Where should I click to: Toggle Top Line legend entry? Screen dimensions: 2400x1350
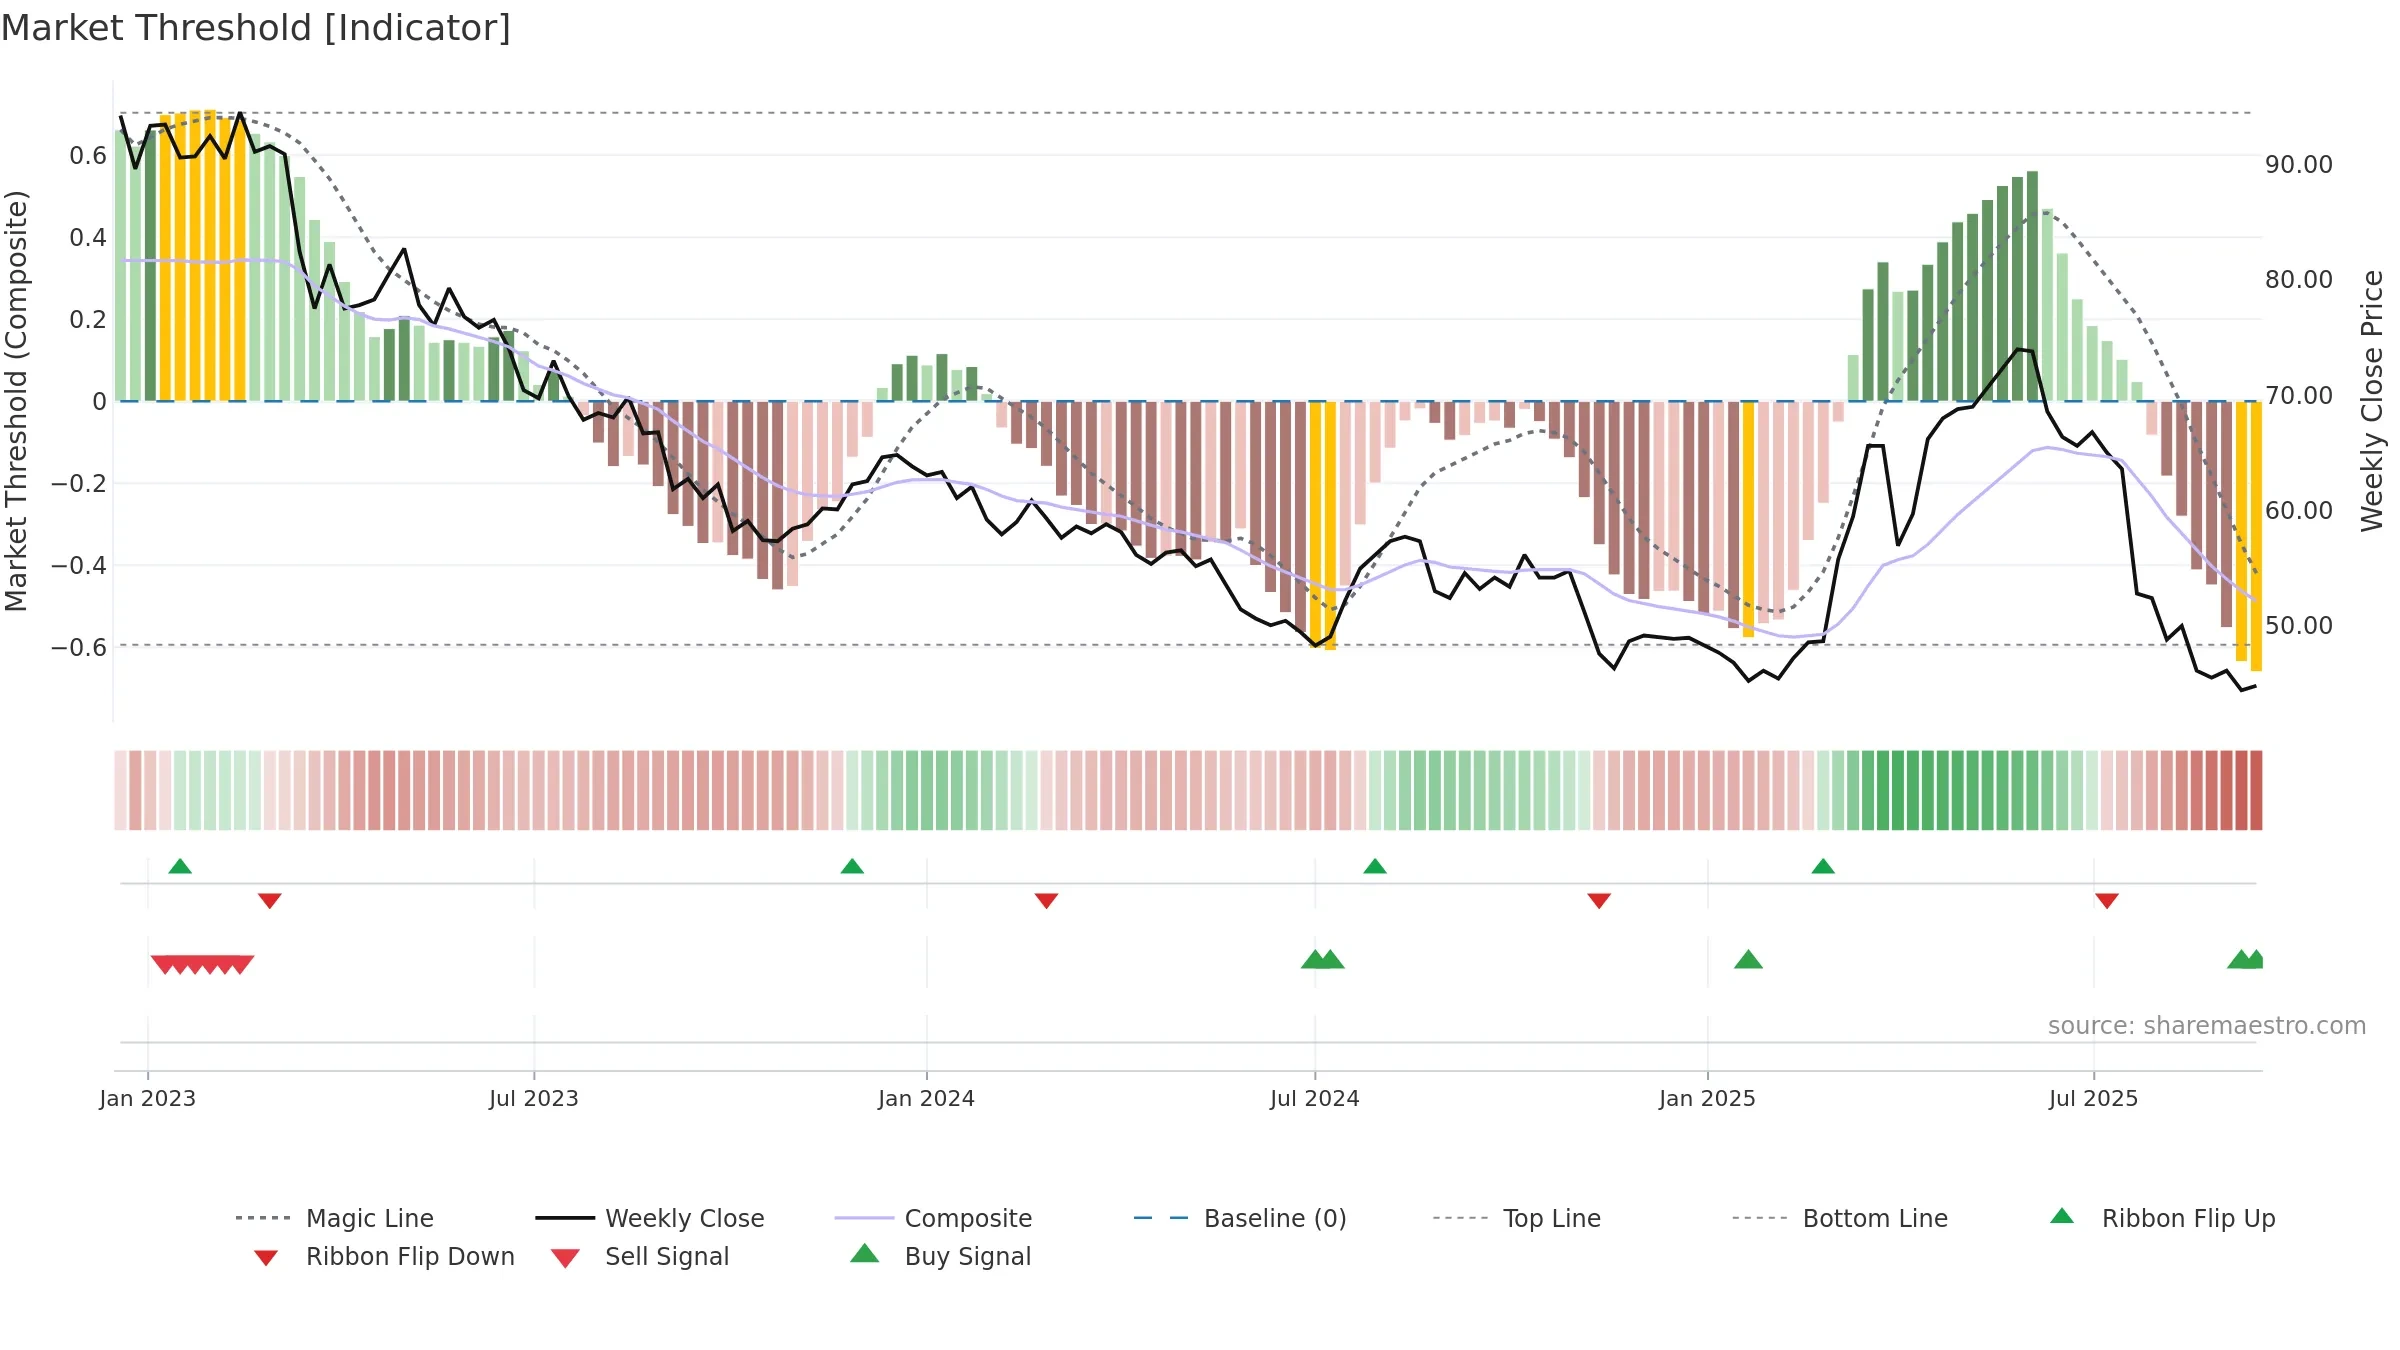pyautogui.click(x=1516, y=1218)
